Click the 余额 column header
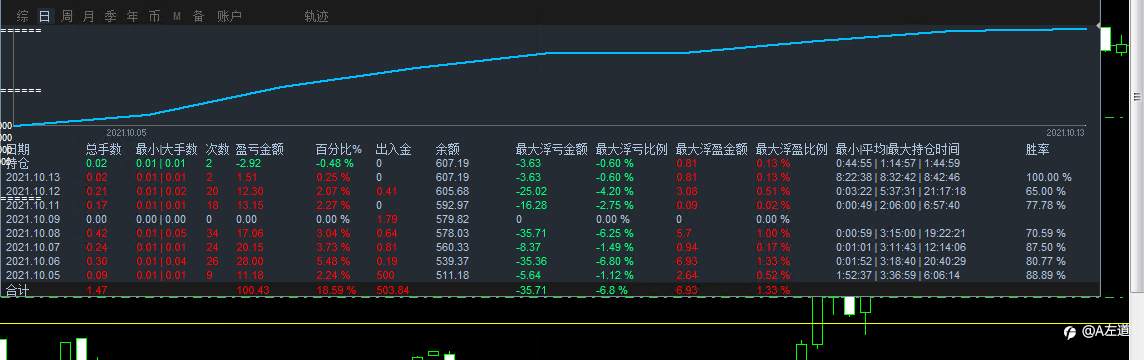This screenshot has height=360, width=1144. click(x=448, y=150)
